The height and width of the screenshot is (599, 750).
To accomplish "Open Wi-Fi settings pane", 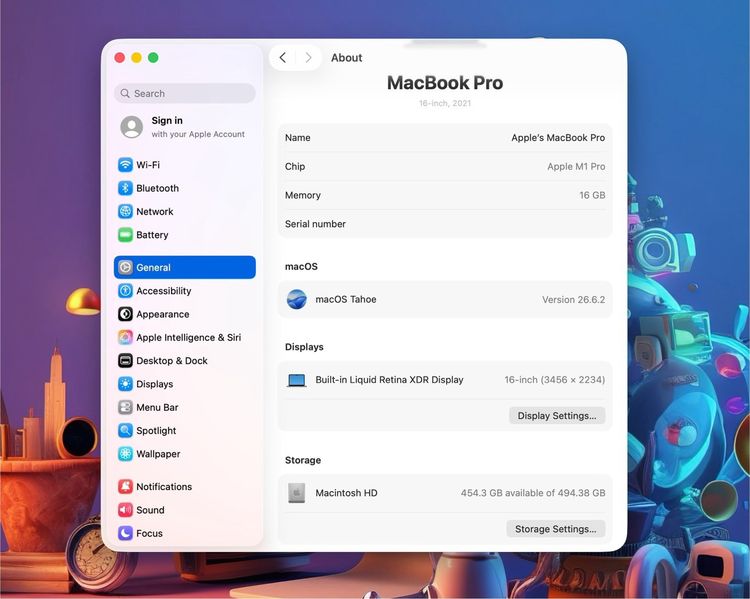I will pos(185,165).
